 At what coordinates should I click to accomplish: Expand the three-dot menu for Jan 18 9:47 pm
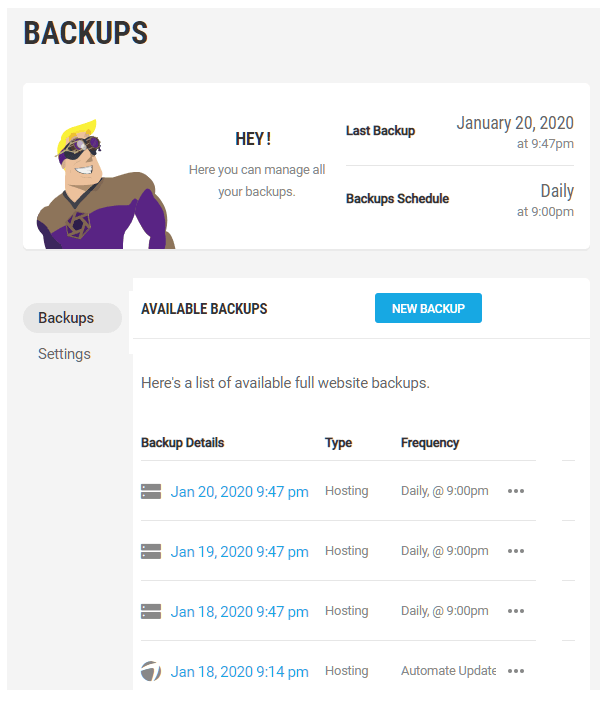pyautogui.click(x=516, y=611)
